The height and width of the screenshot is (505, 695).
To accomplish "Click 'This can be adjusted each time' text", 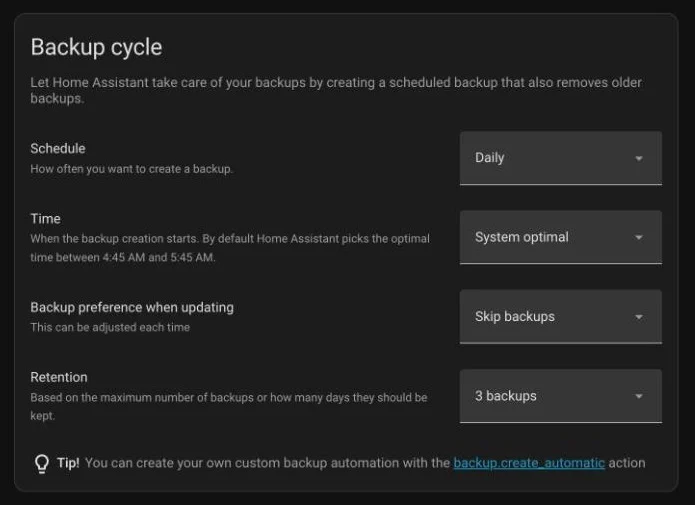I will coord(110,327).
